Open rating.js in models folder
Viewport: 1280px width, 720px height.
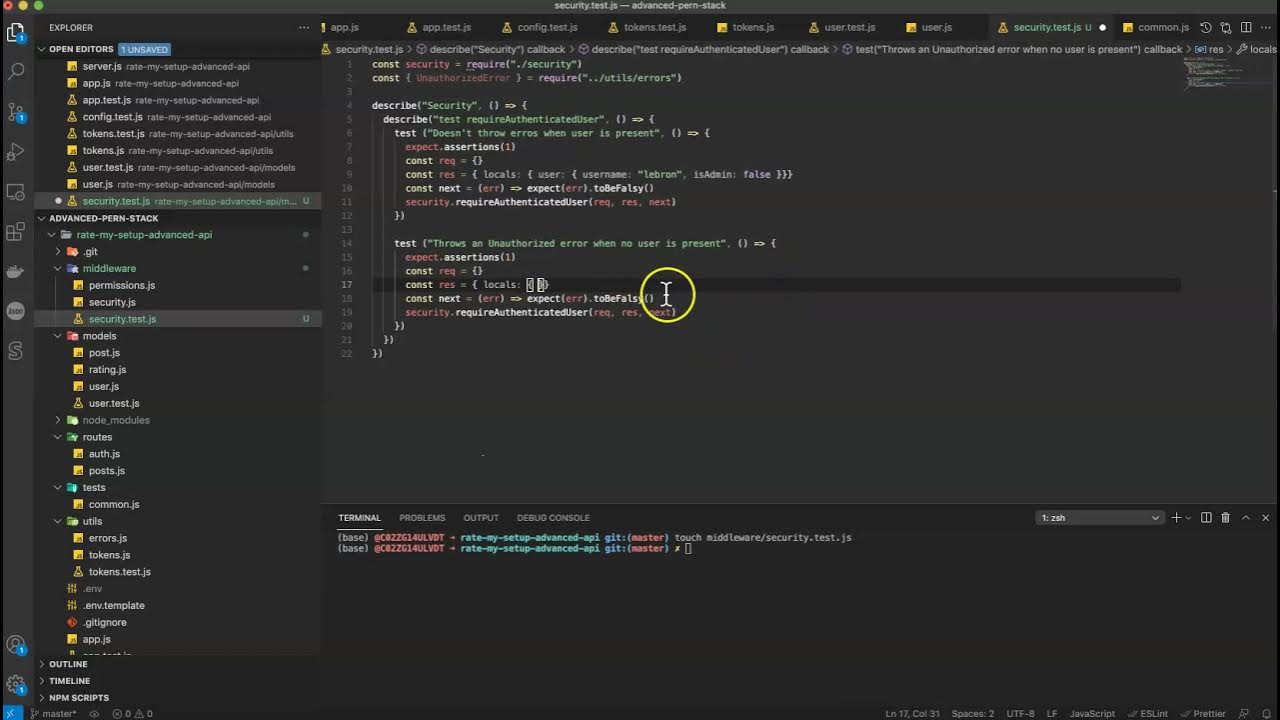coord(107,370)
